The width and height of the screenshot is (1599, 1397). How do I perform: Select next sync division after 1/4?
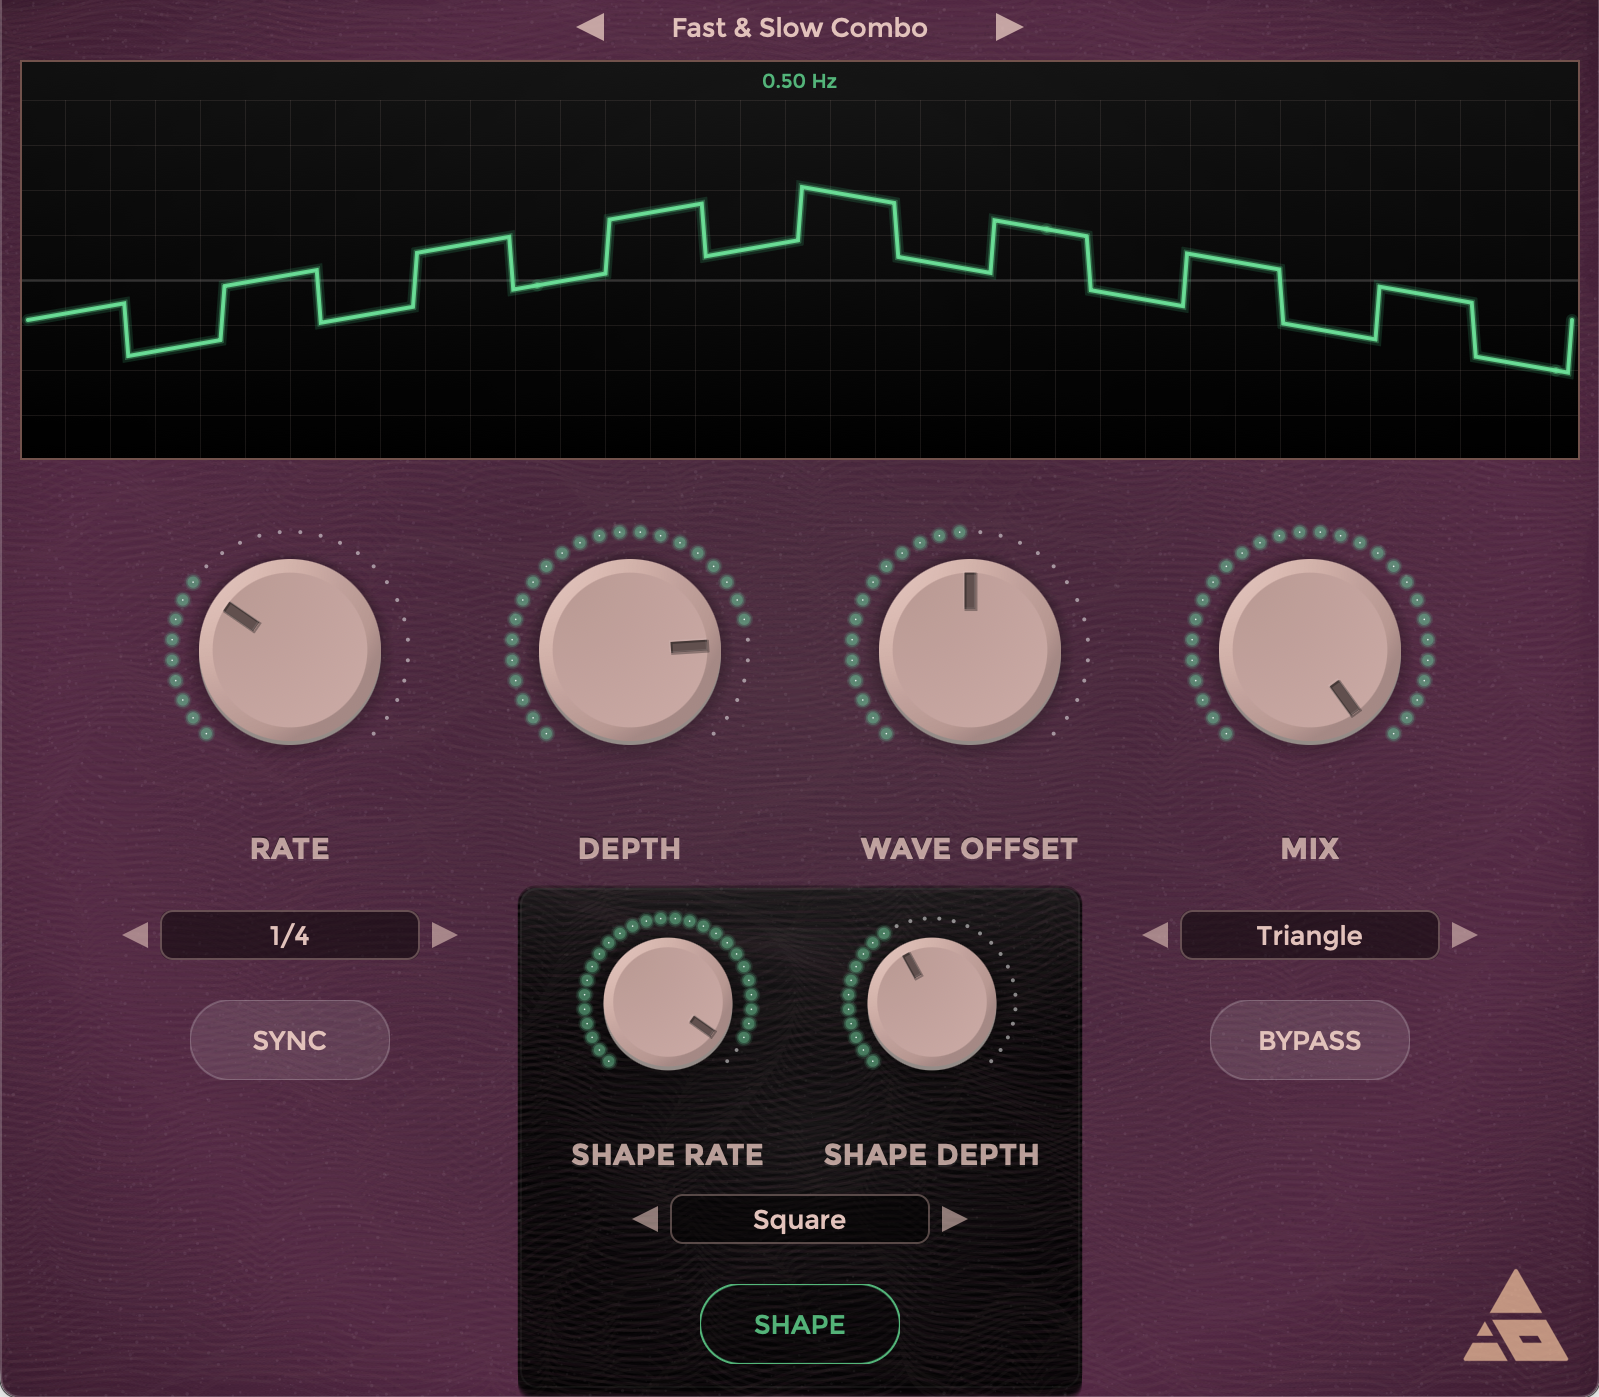pyautogui.click(x=444, y=935)
